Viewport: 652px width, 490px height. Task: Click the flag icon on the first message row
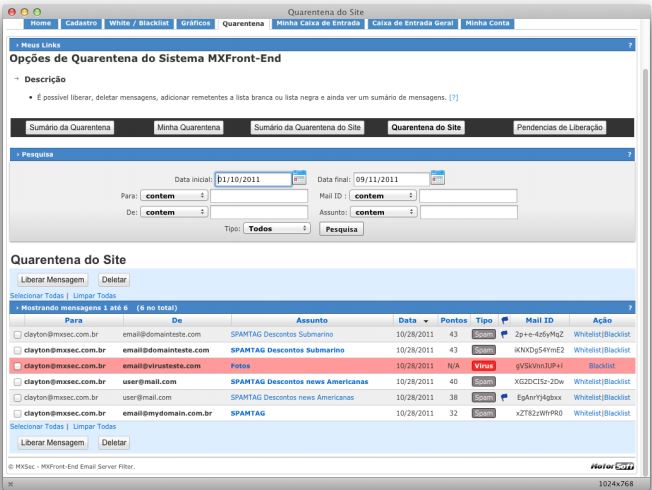tap(504, 334)
